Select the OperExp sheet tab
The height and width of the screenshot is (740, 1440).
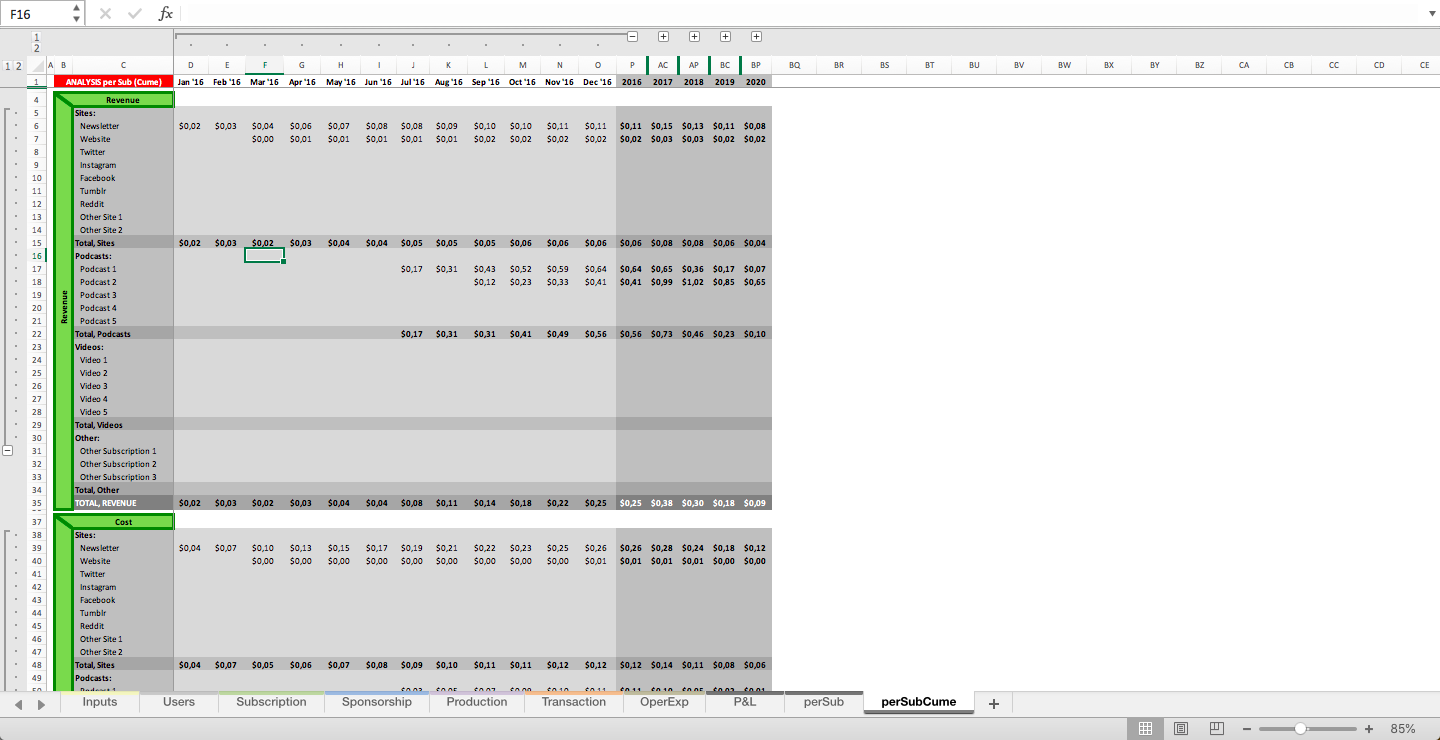point(664,702)
